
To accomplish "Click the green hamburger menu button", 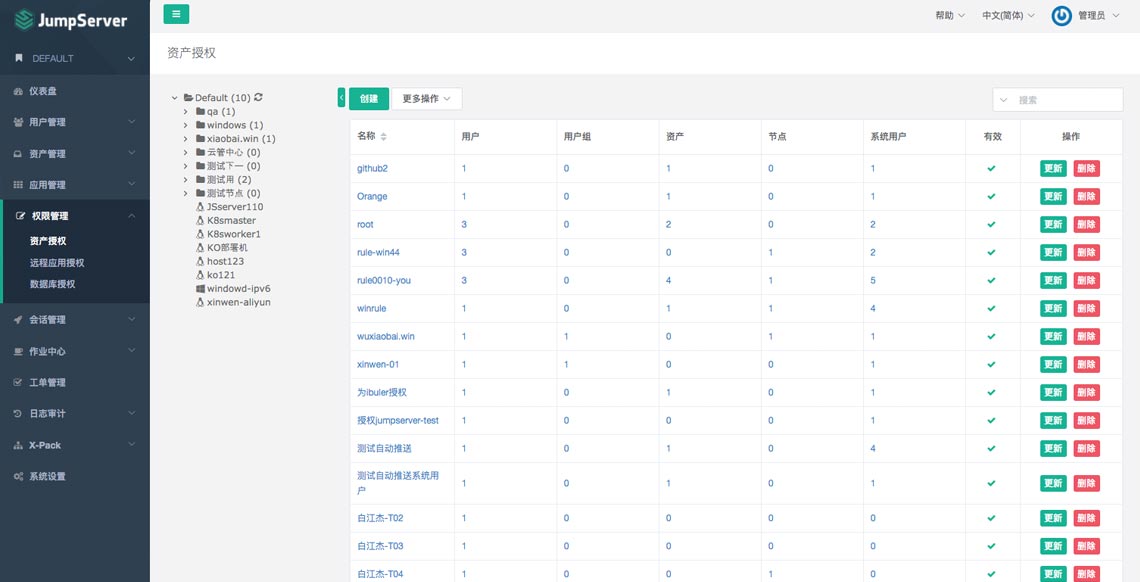I will (x=176, y=14).
